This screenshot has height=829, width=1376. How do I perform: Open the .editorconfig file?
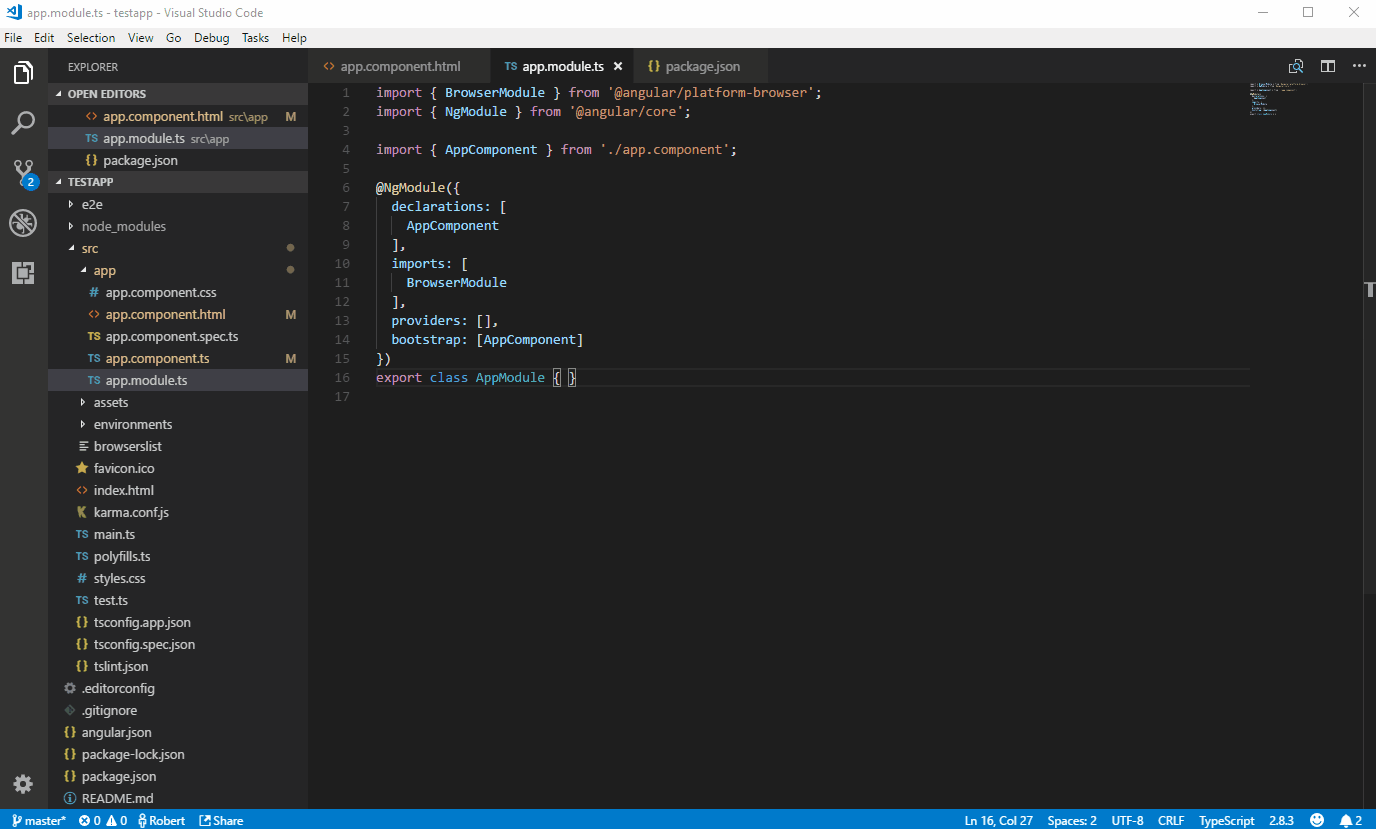tap(178, 688)
